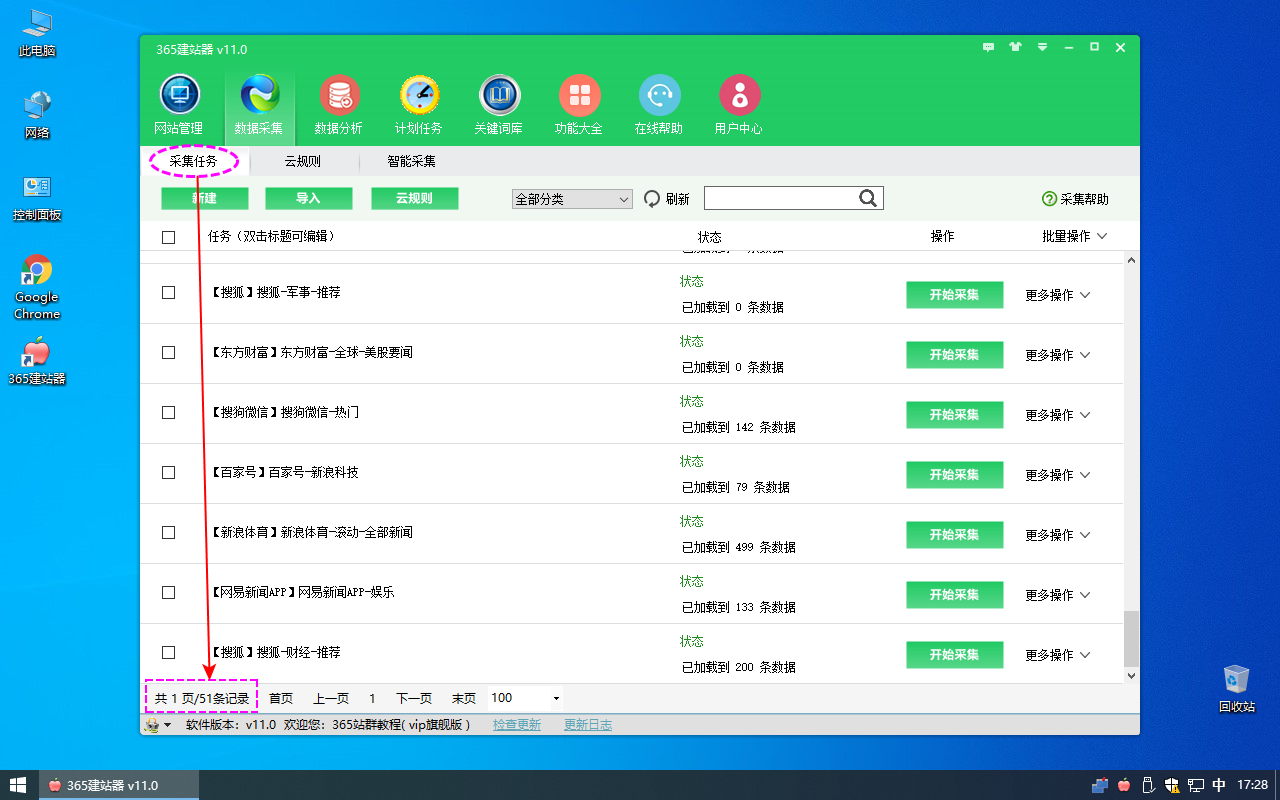Open 网站管理 website management icon
The image size is (1280, 800).
[179, 96]
